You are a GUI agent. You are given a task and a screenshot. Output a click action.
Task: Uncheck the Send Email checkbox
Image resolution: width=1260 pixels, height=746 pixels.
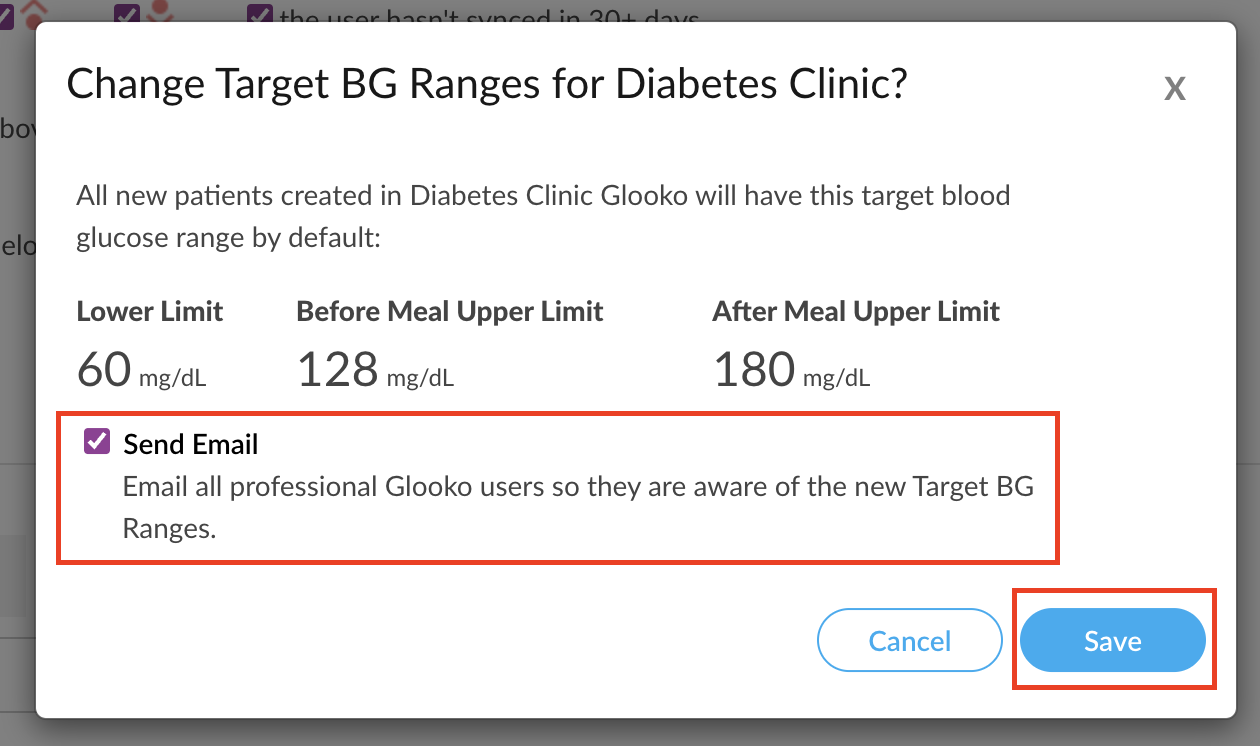click(97, 442)
